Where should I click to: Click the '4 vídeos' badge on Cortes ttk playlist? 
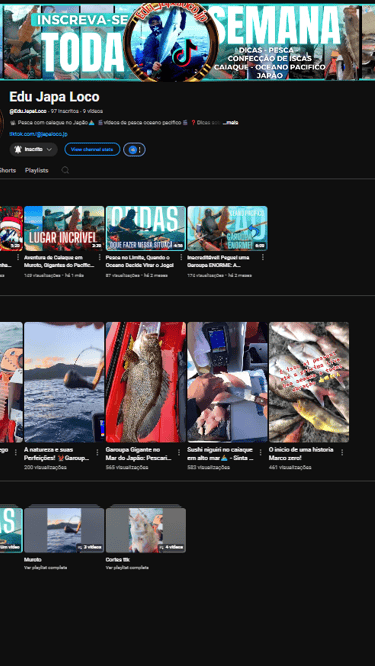171,547
